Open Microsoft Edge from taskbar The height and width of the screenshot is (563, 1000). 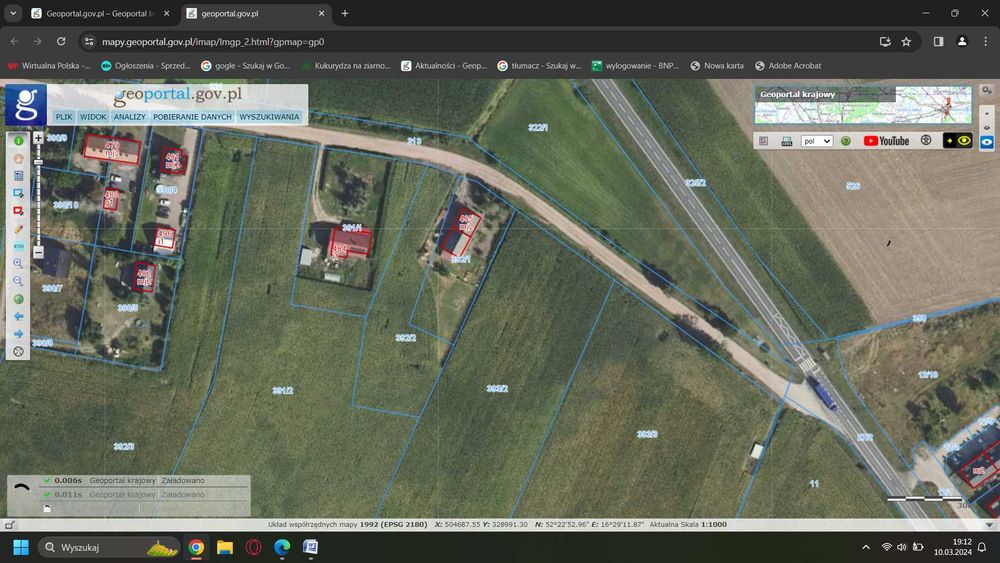pos(282,547)
